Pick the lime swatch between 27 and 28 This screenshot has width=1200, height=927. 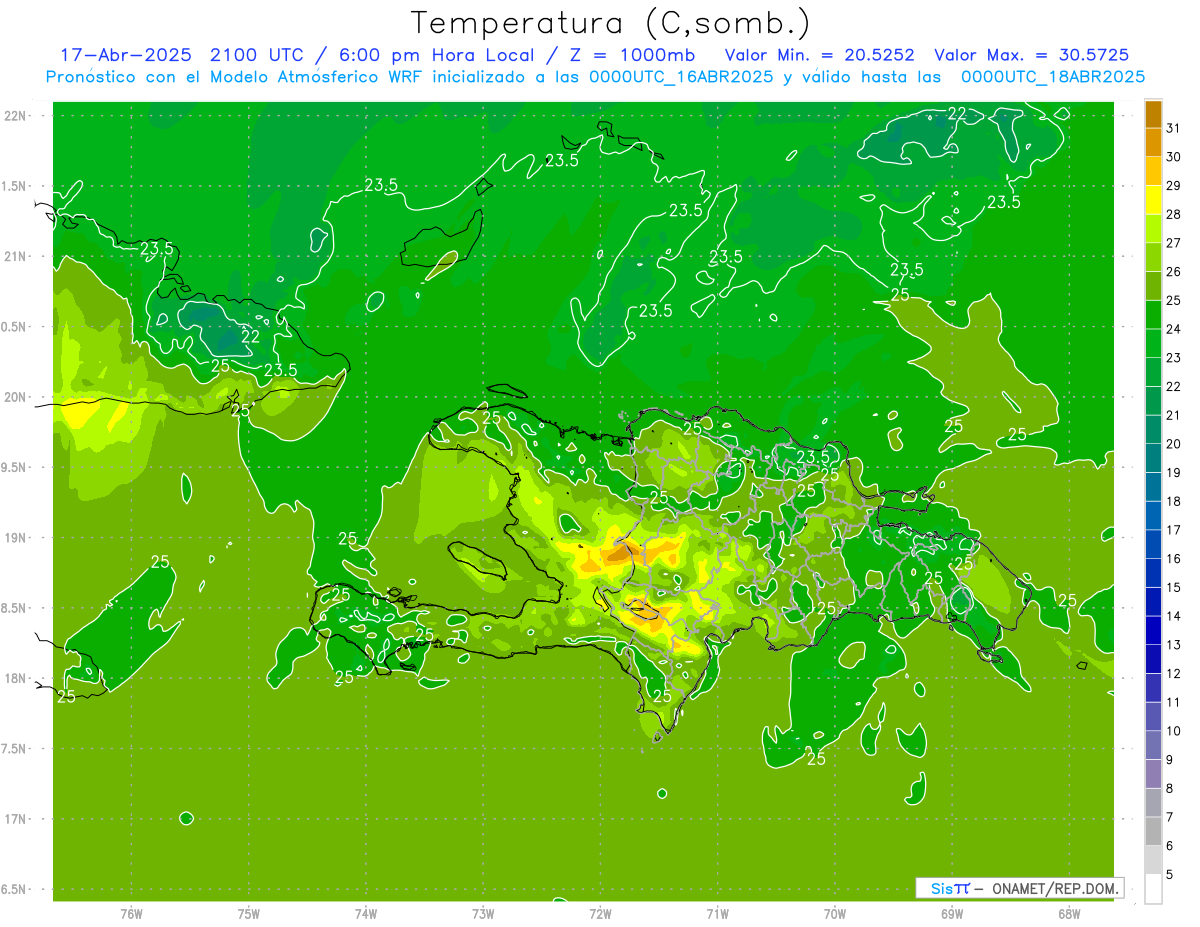pyautogui.click(x=1153, y=229)
